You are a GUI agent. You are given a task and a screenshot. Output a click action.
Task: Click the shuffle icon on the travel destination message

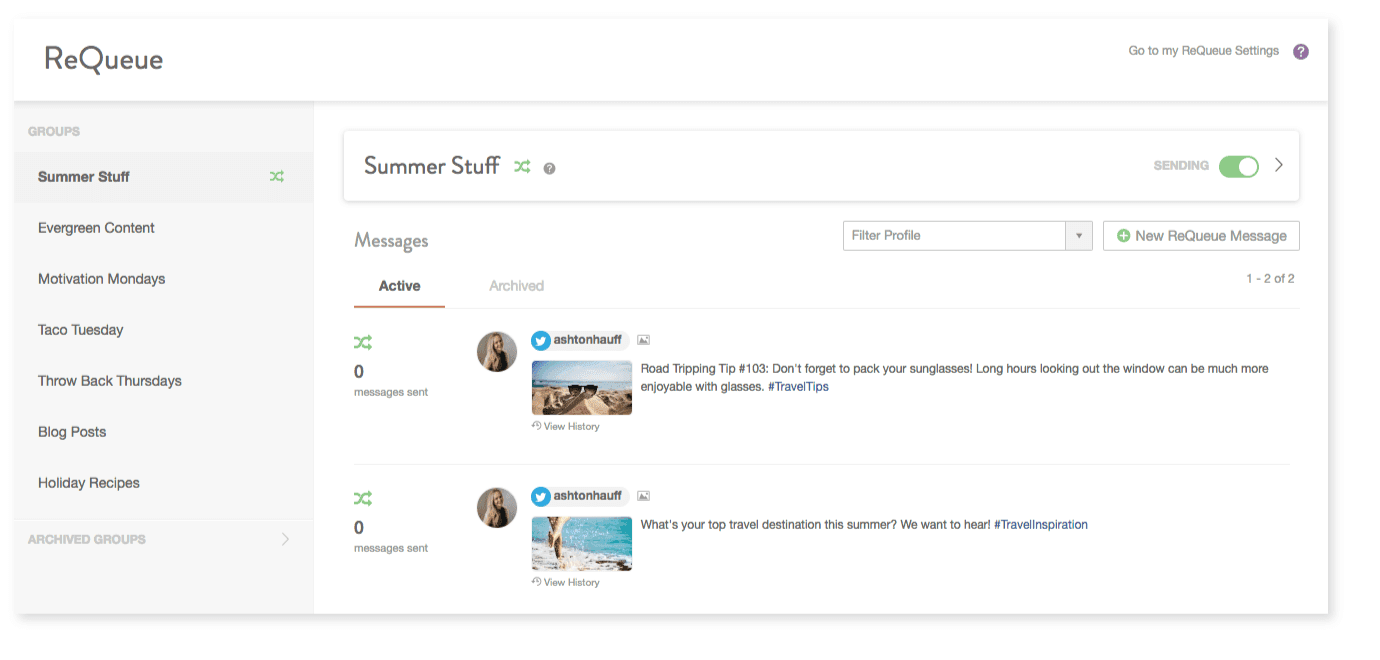click(x=363, y=498)
